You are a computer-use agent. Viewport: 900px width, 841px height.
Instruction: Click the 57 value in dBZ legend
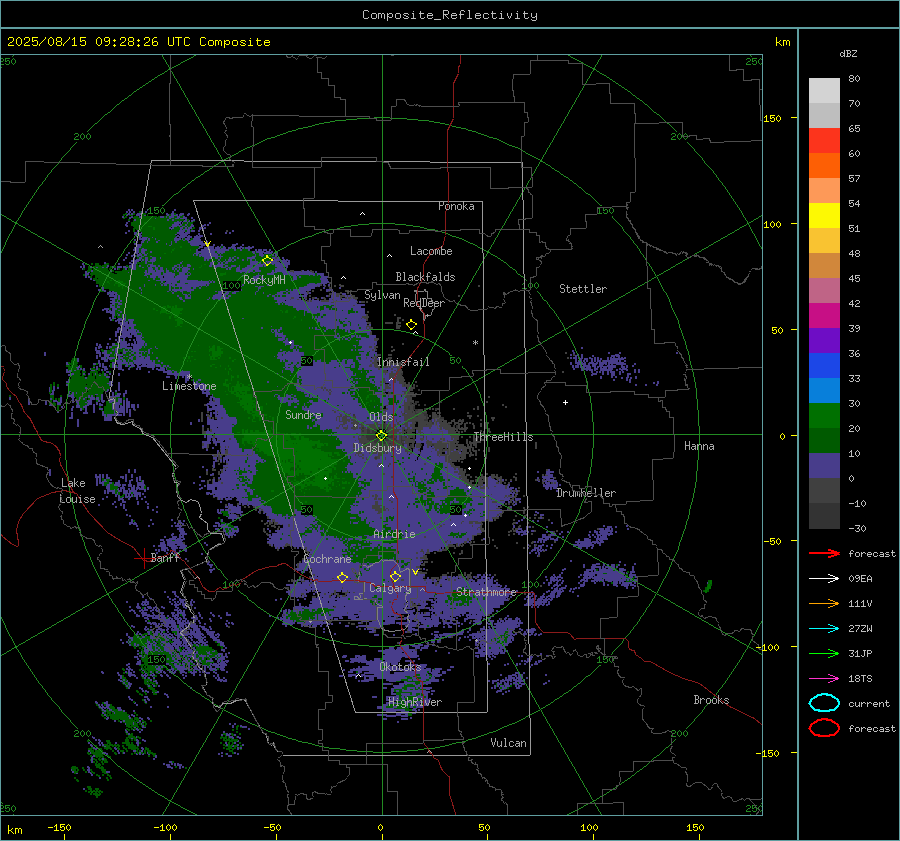(854, 179)
